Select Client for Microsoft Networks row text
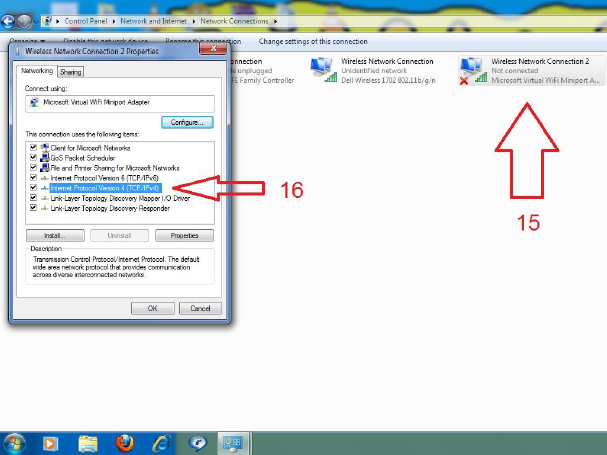The width and height of the screenshot is (607, 455). [x=90, y=148]
